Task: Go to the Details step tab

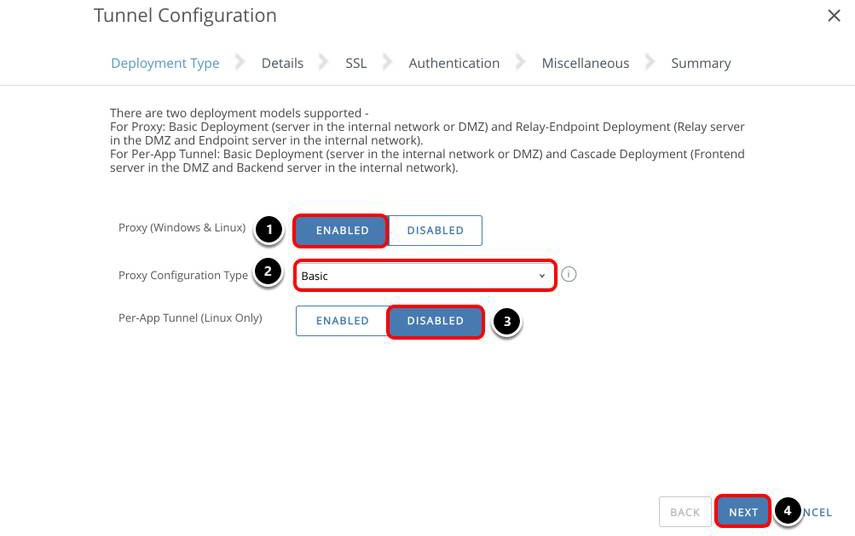Action: 282,63
